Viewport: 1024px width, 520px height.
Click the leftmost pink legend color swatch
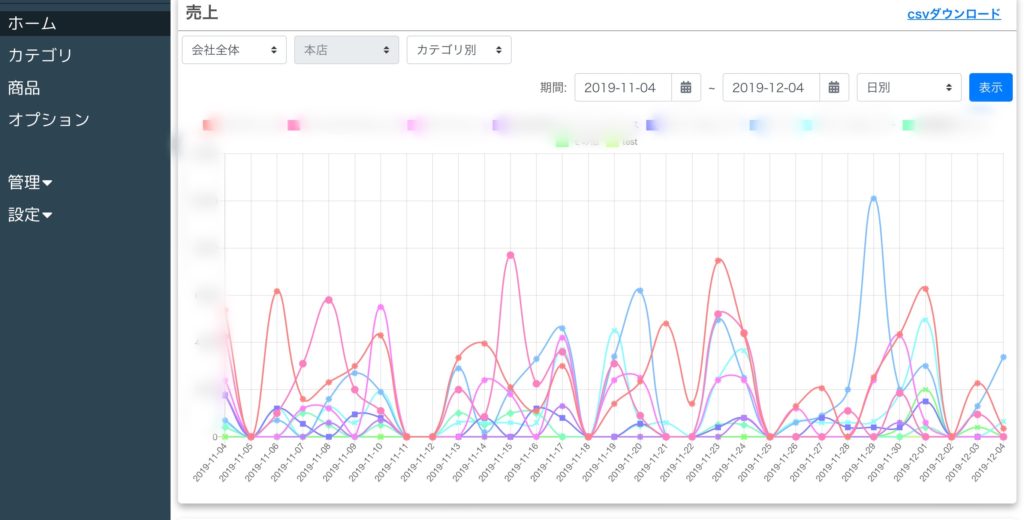click(x=294, y=125)
